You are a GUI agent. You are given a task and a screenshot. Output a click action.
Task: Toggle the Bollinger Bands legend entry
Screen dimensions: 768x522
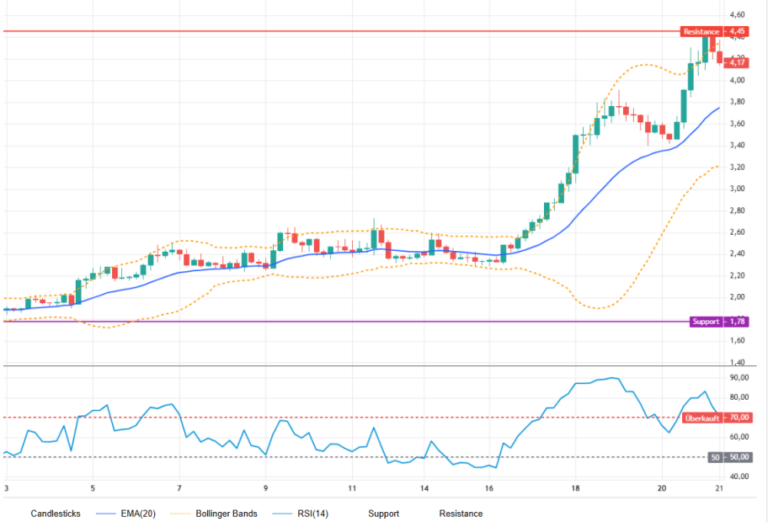[x=214, y=513]
